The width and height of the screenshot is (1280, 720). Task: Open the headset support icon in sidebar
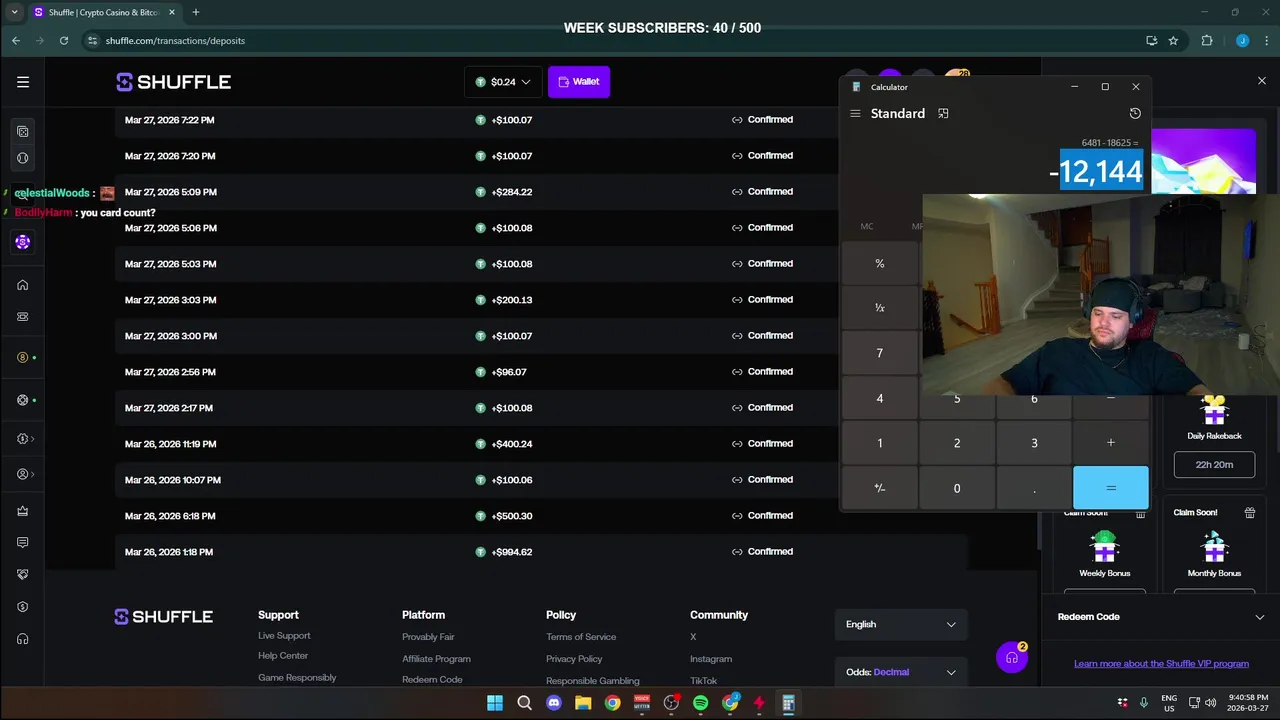[22, 639]
